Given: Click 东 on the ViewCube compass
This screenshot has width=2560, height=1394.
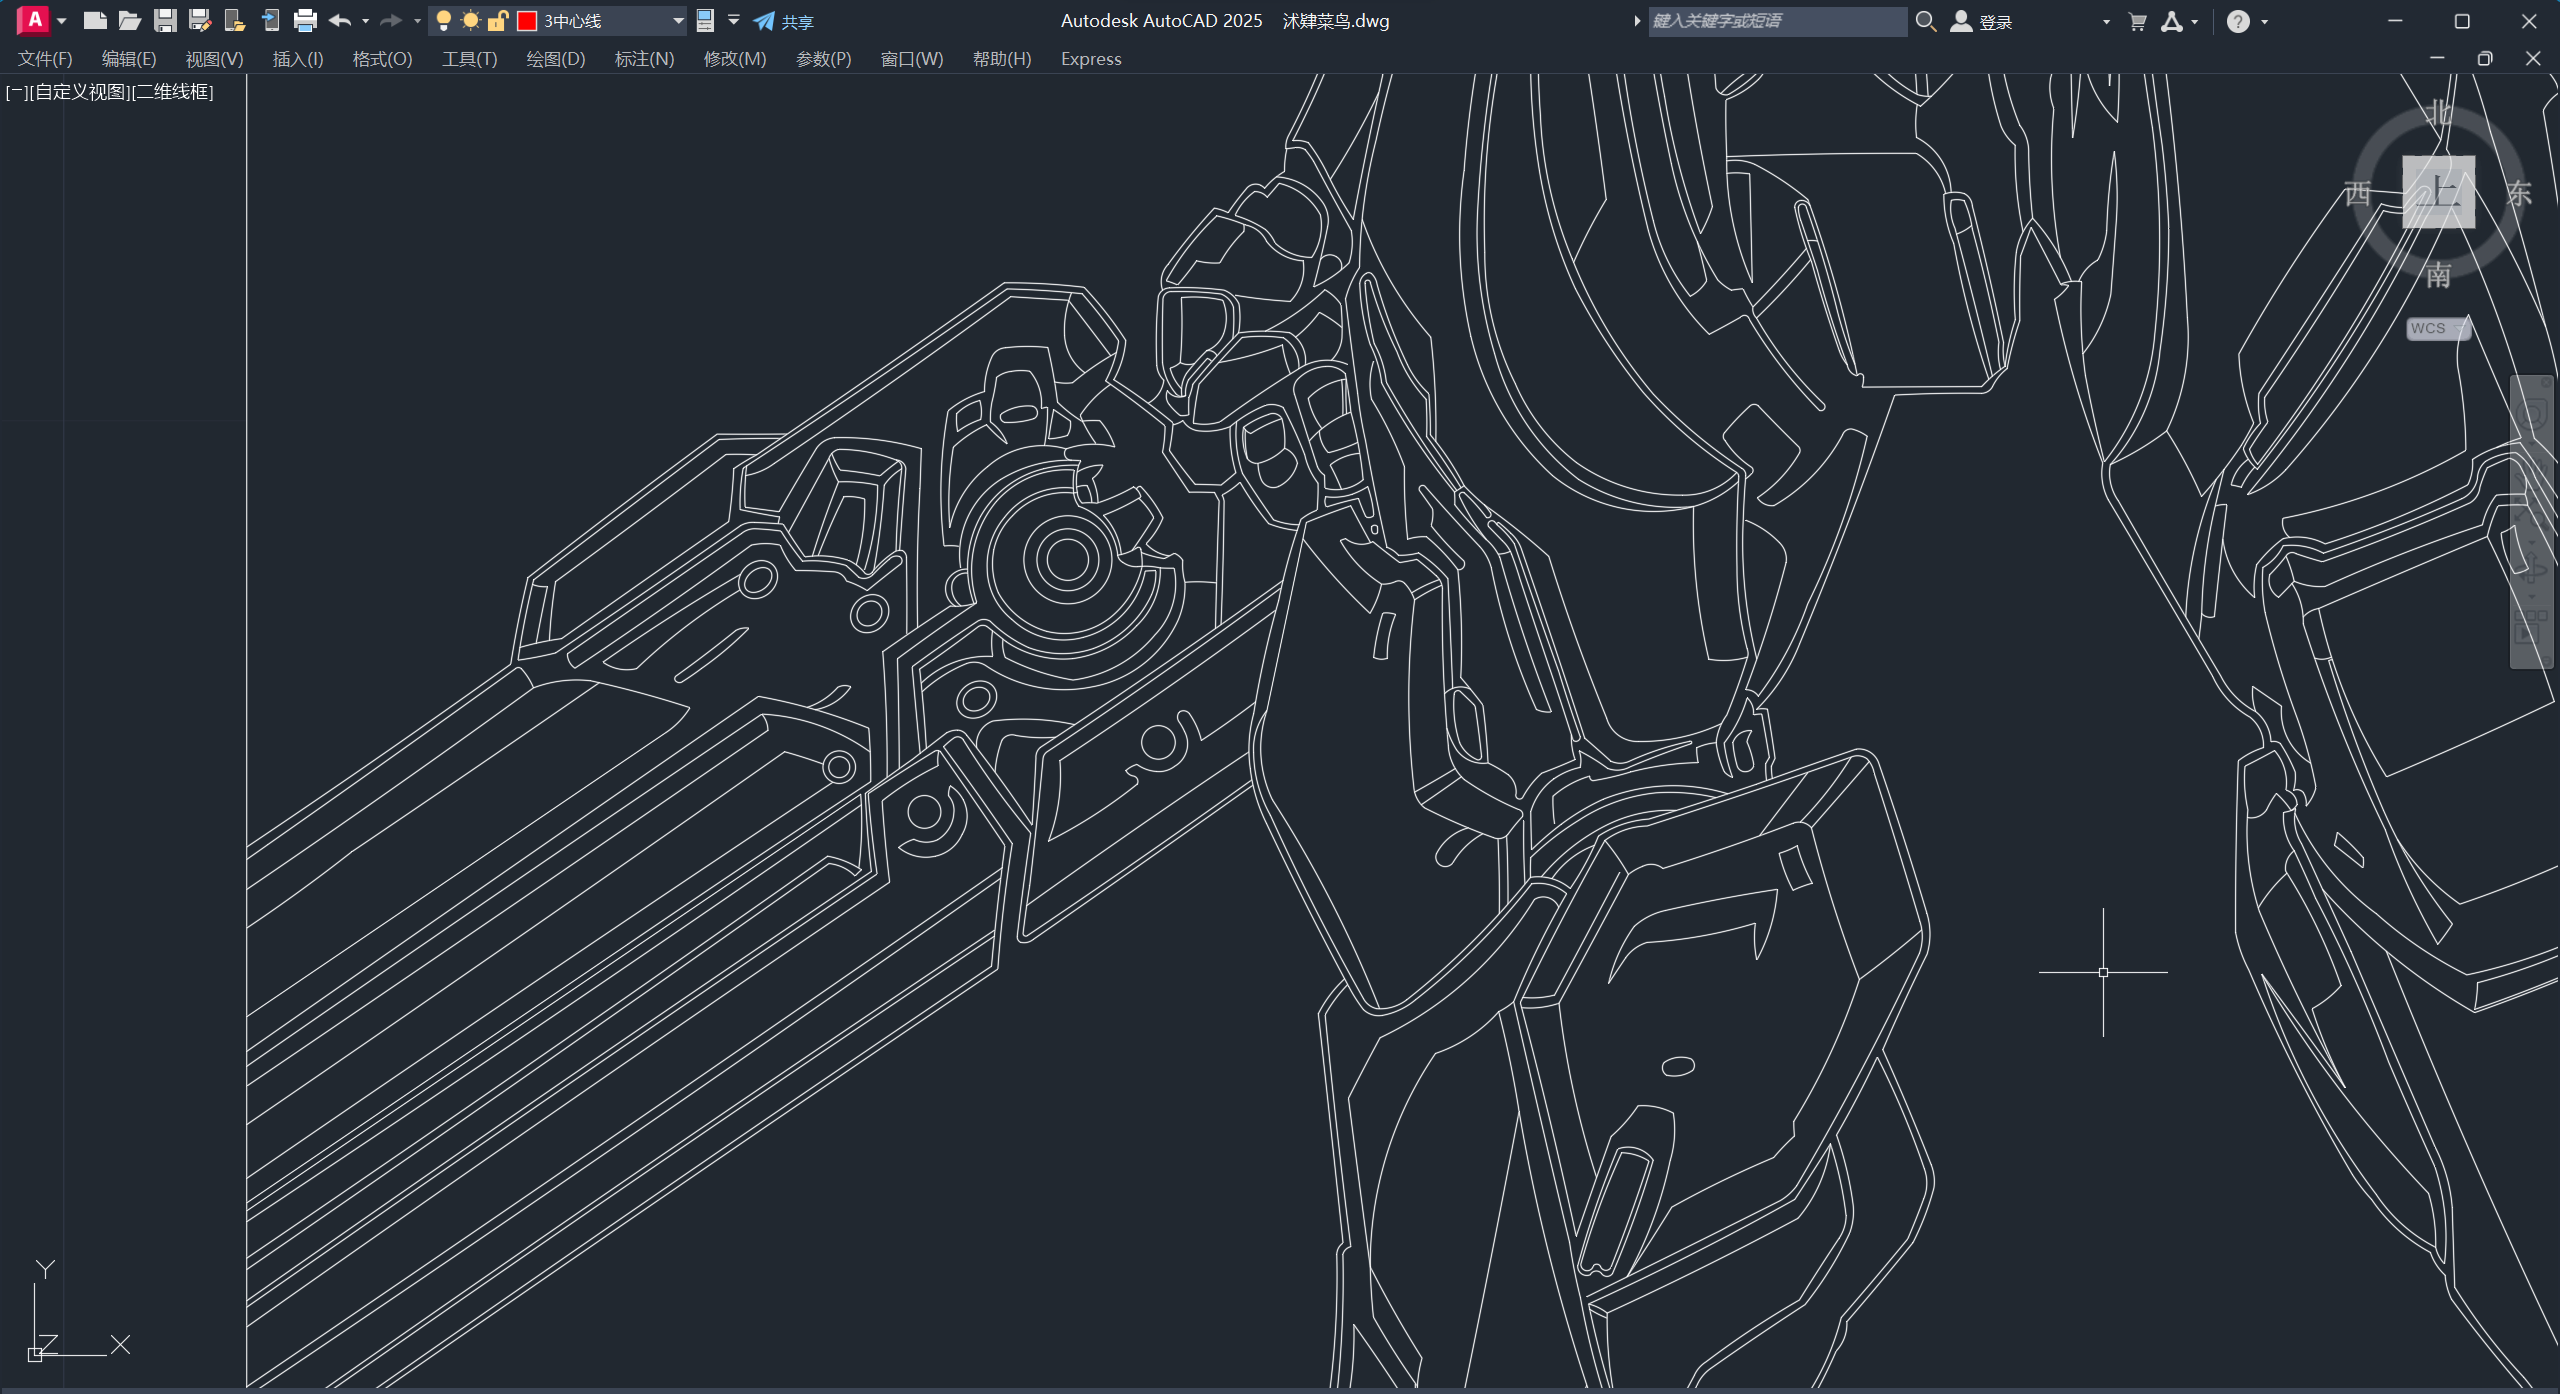Looking at the screenshot, I should click(x=2518, y=193).
